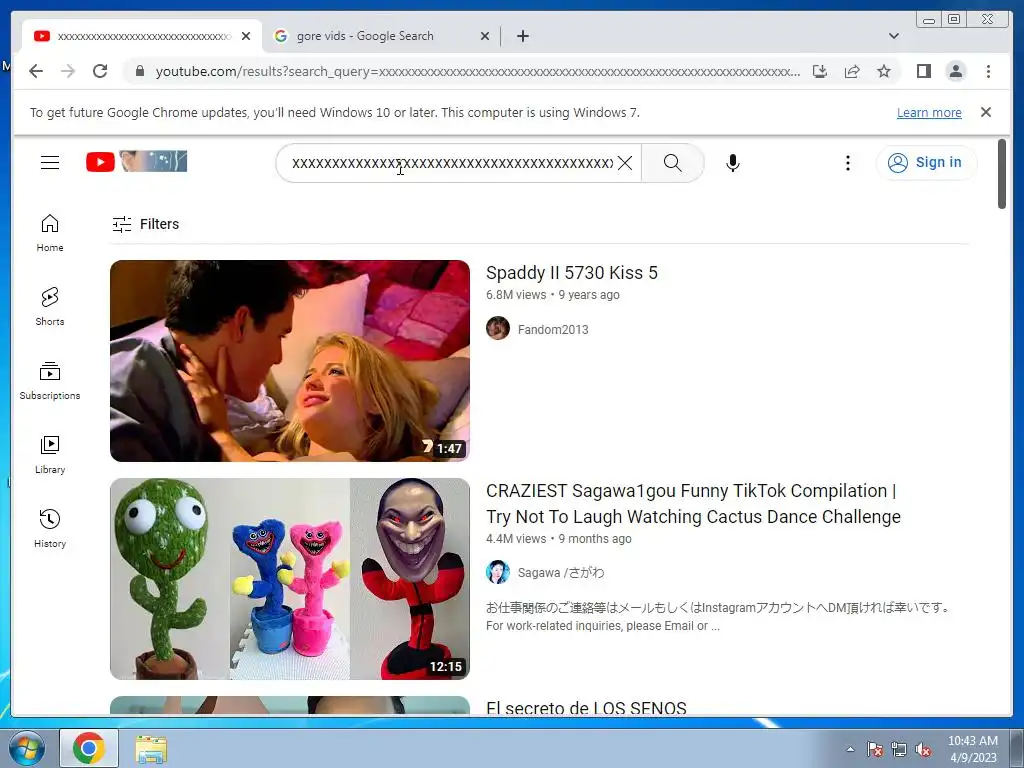Click the page vertical scrollbar thumb
The image size is (1024, 768).
click(x=1002, y=174)
